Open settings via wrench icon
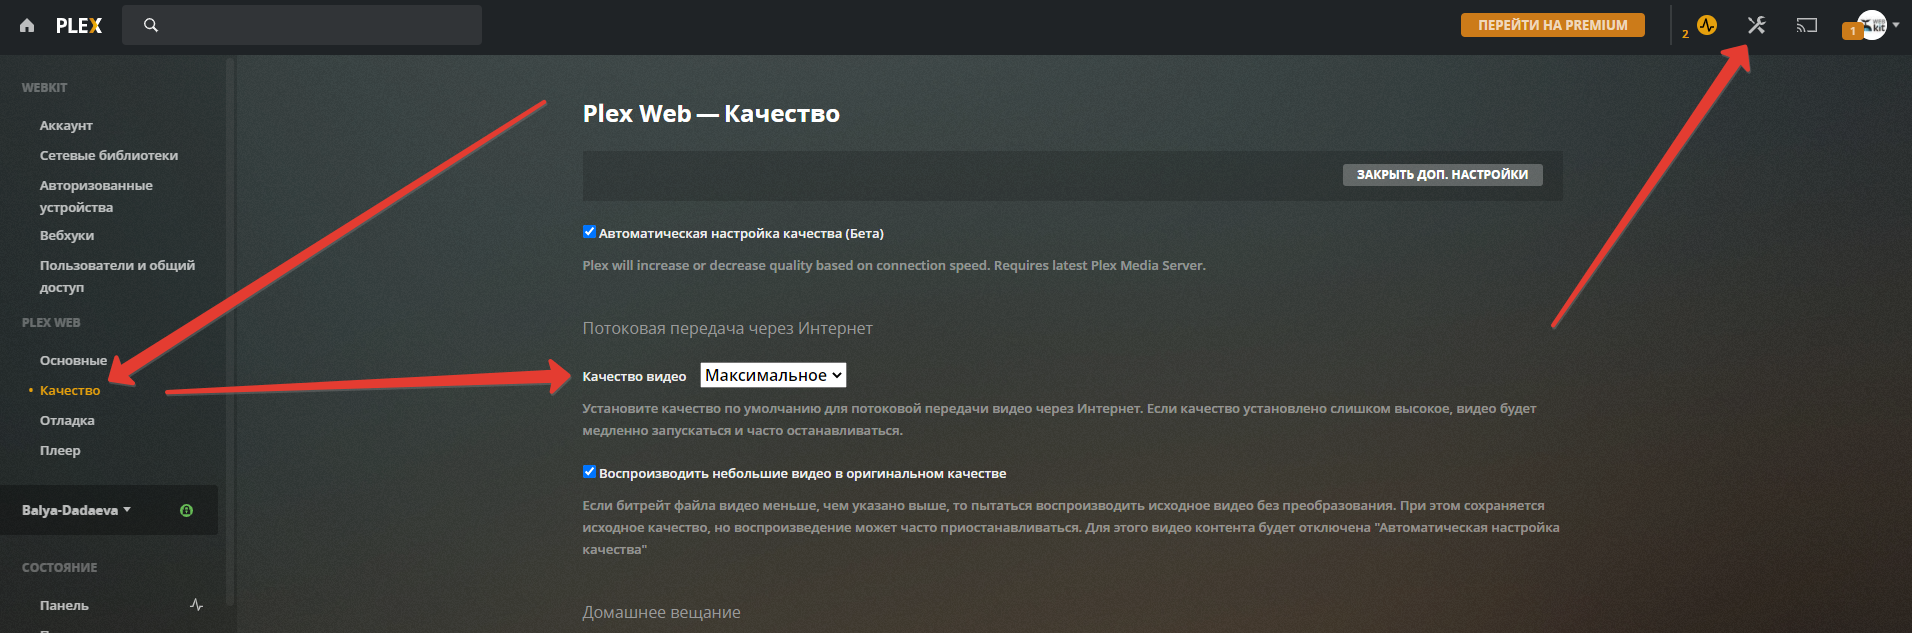 coord(1756,25)
